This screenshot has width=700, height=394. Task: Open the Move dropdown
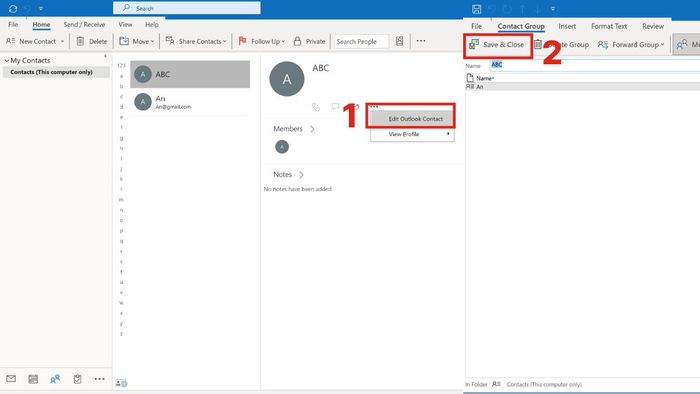click(137, 41)
